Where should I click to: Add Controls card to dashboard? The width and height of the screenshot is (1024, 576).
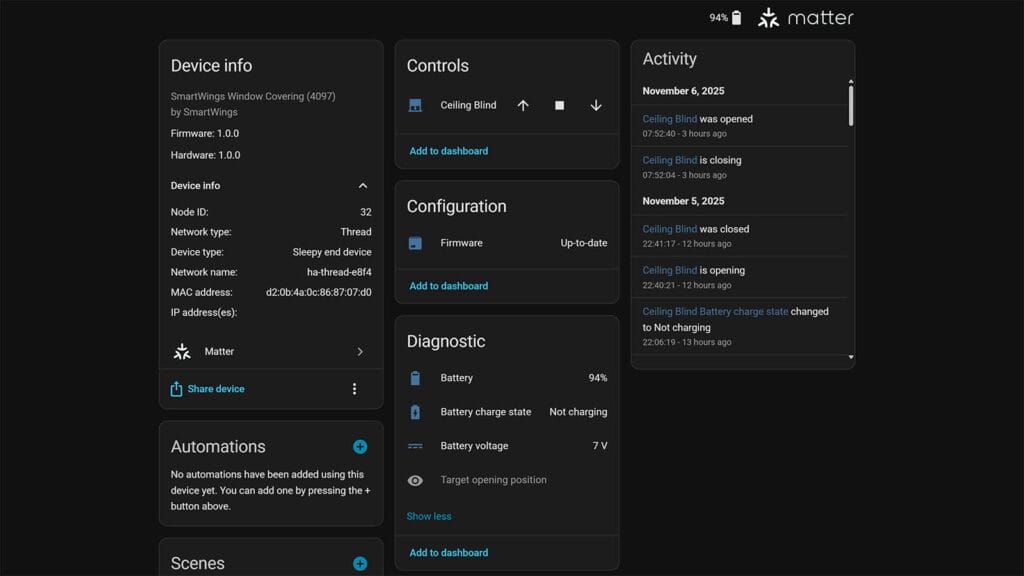click(449, 151)
